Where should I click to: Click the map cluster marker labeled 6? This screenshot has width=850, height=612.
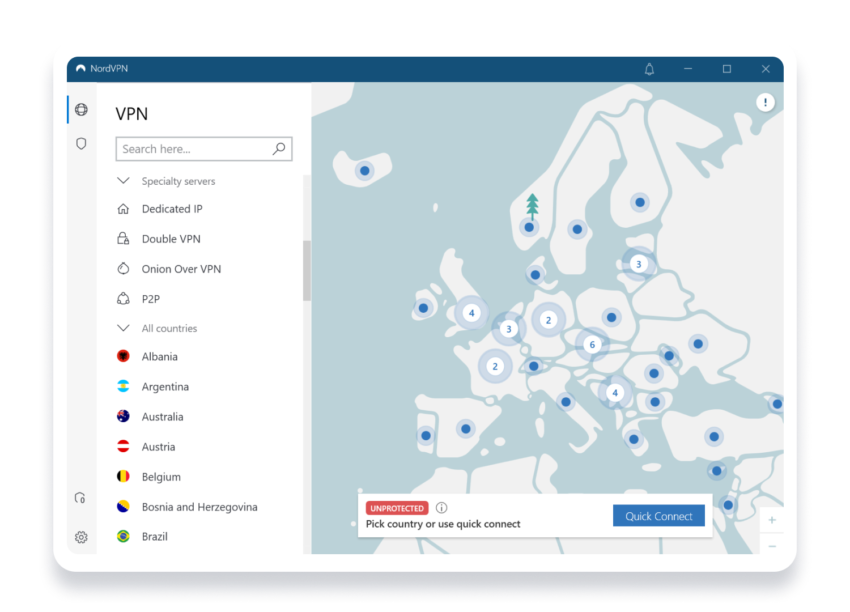coord(592,344)
